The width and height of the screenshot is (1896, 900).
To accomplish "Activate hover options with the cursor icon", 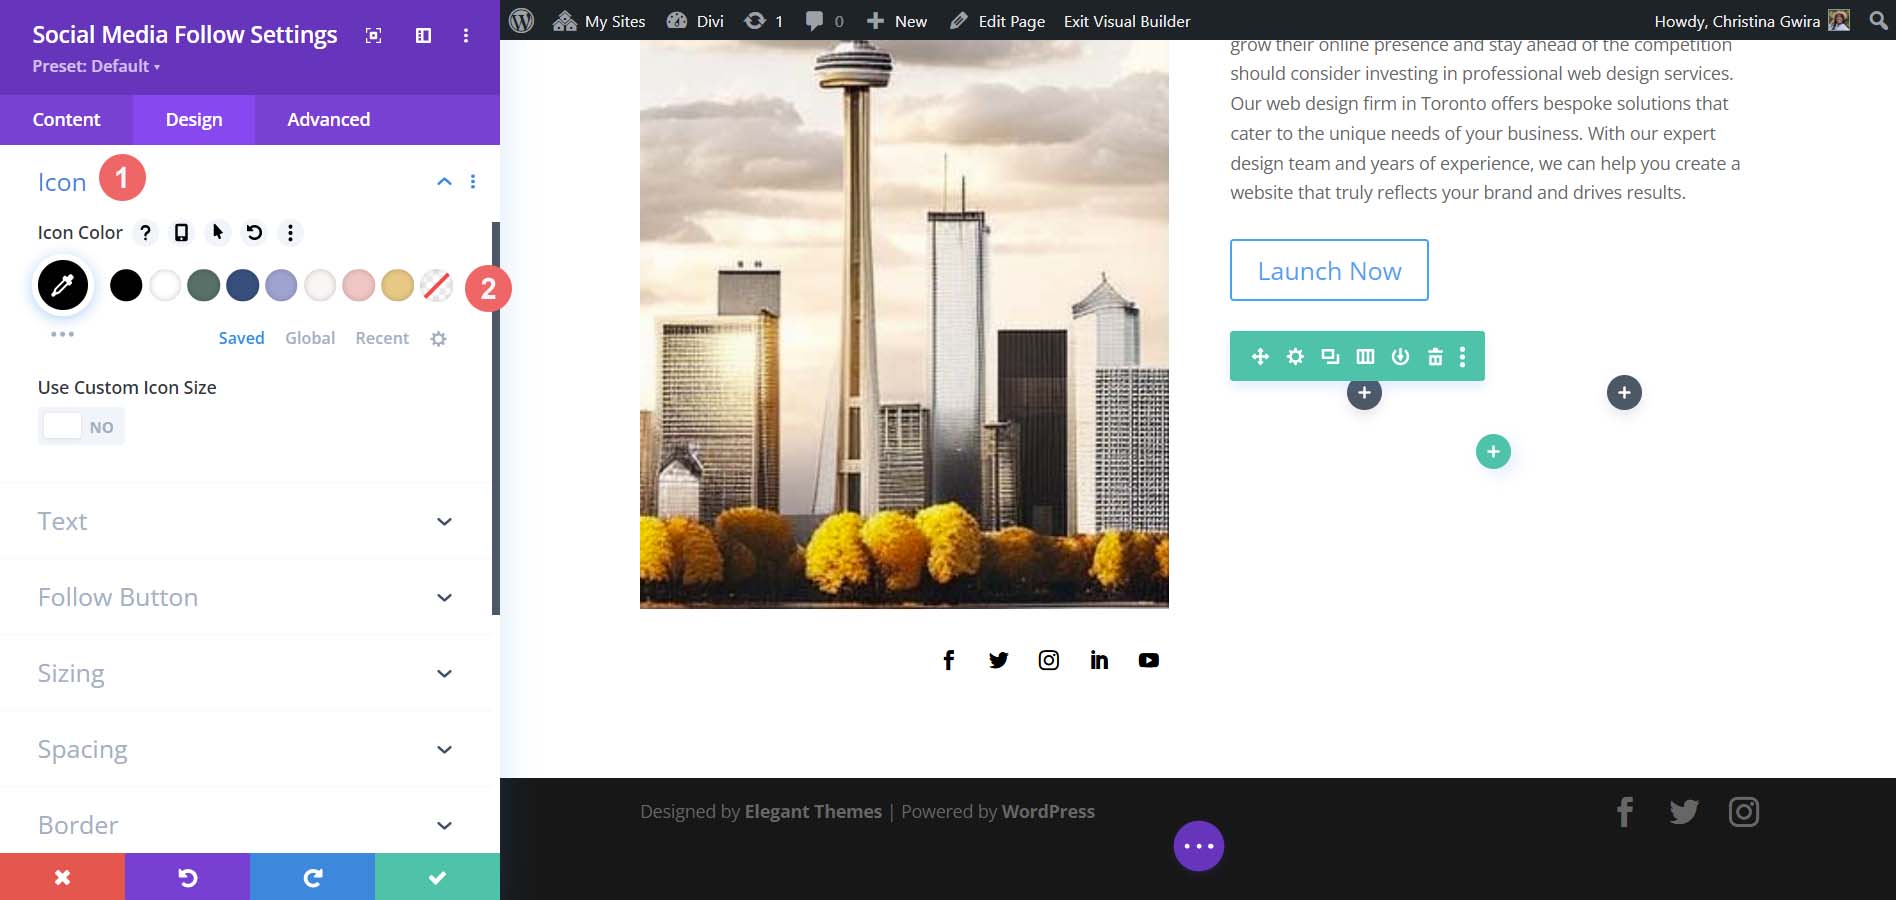I will [x=217, y=232].
